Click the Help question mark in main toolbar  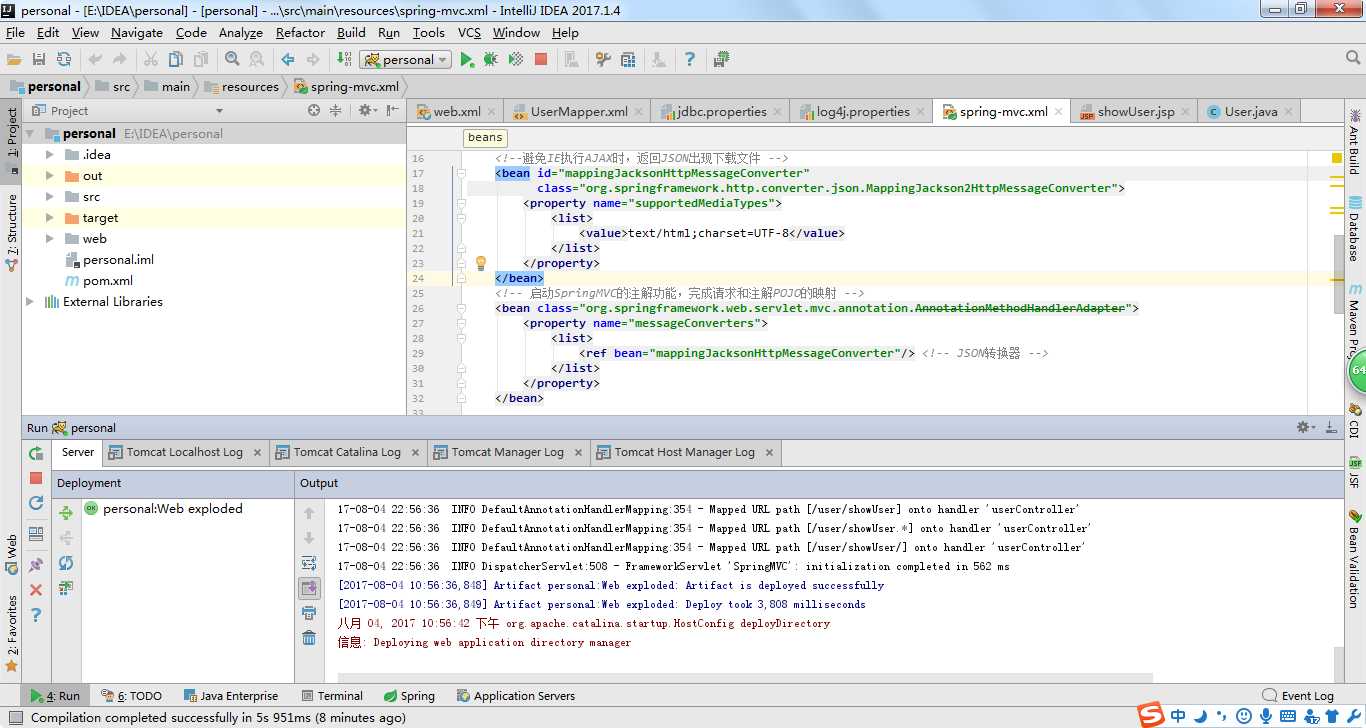click(689, 60)
